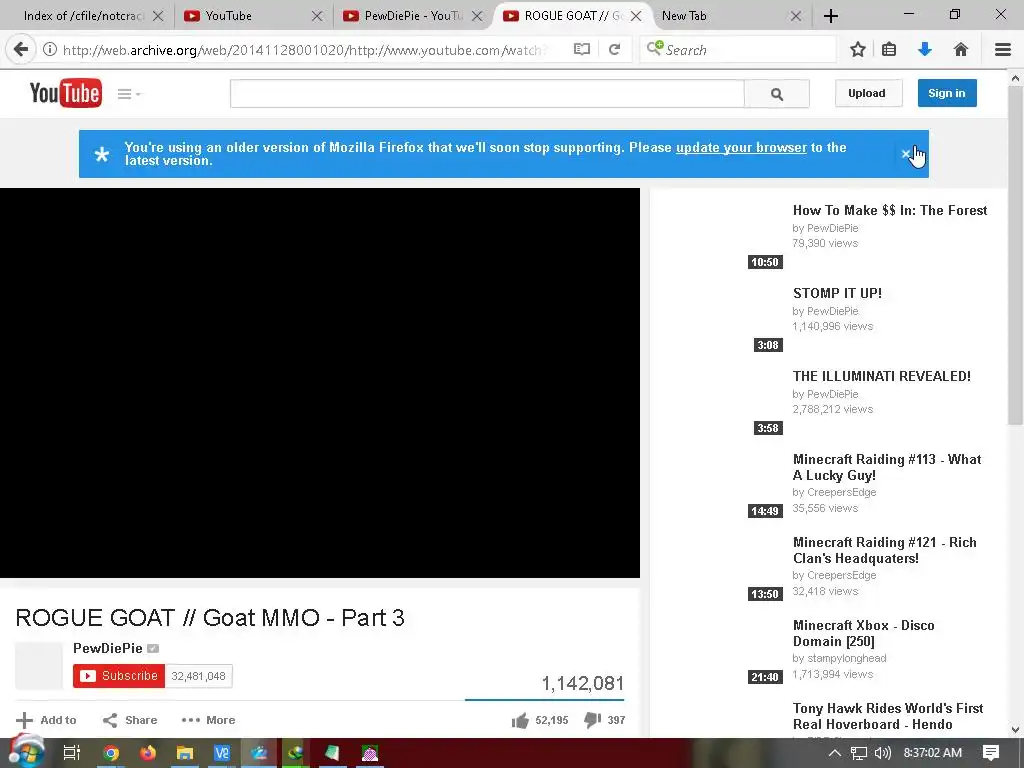
Task: Go to the Firefox home page icon
Action: [x=961, y=49]
